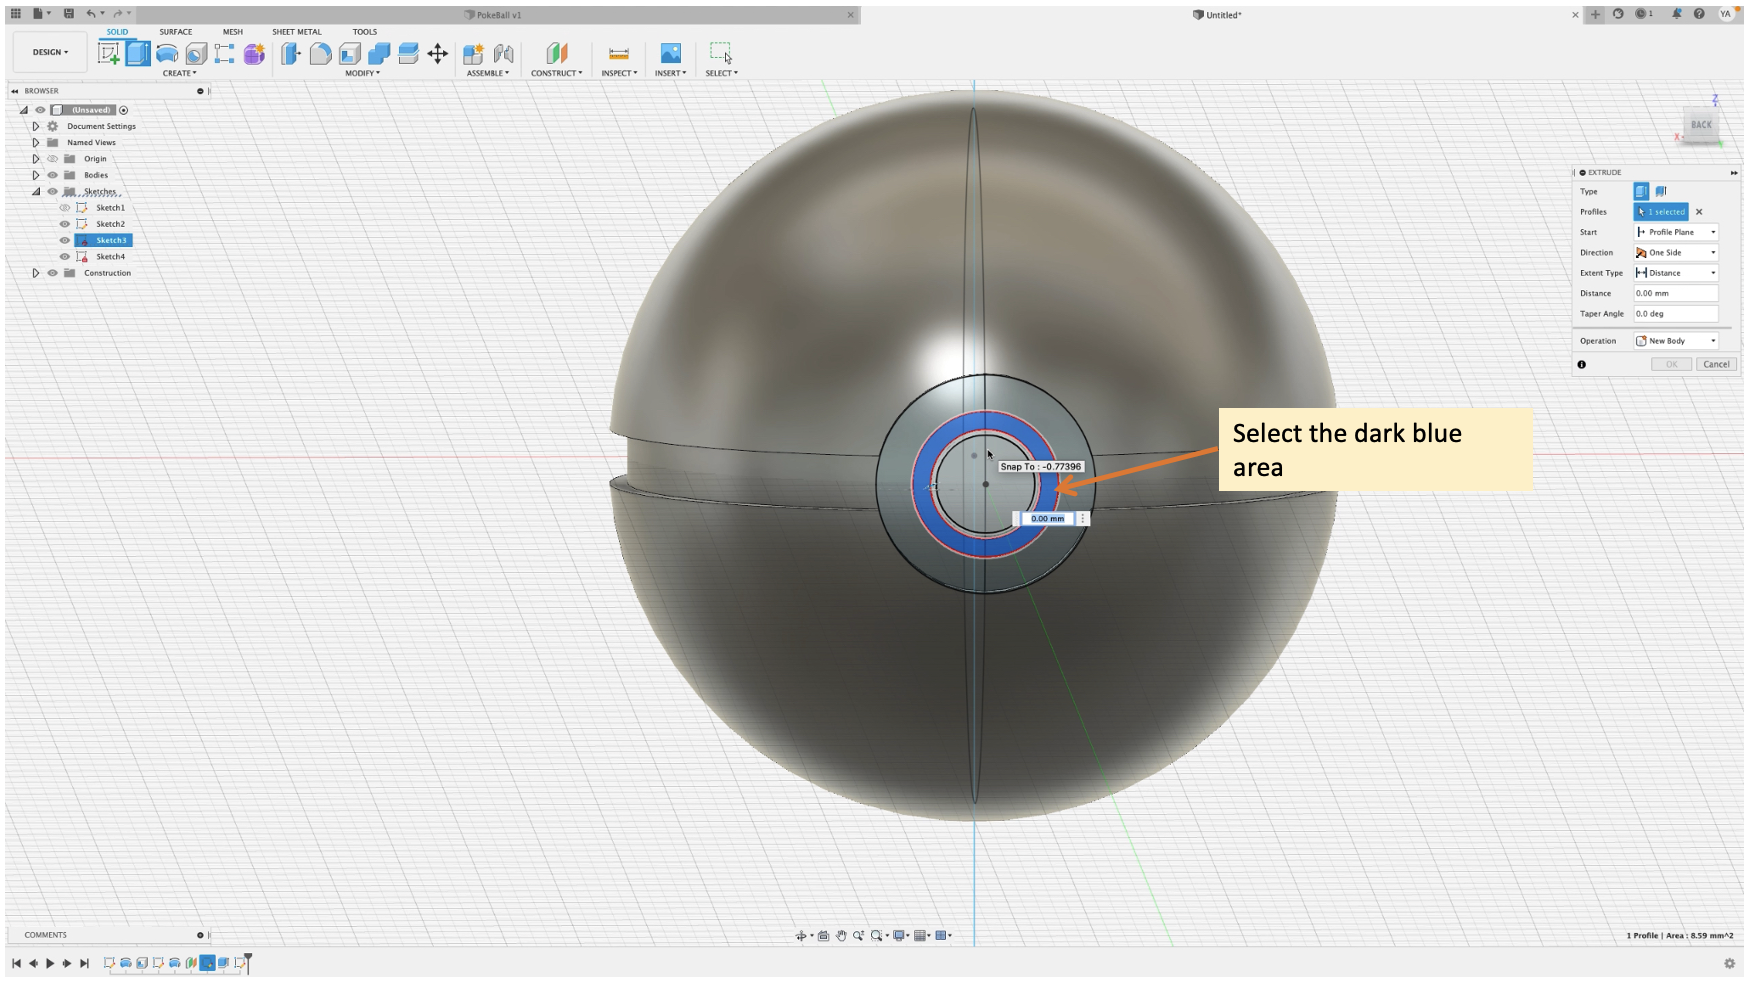Viewport: 1750px width, 982px height.
Task: Select the Orbit navigation tool
Action: coord(800,936)
